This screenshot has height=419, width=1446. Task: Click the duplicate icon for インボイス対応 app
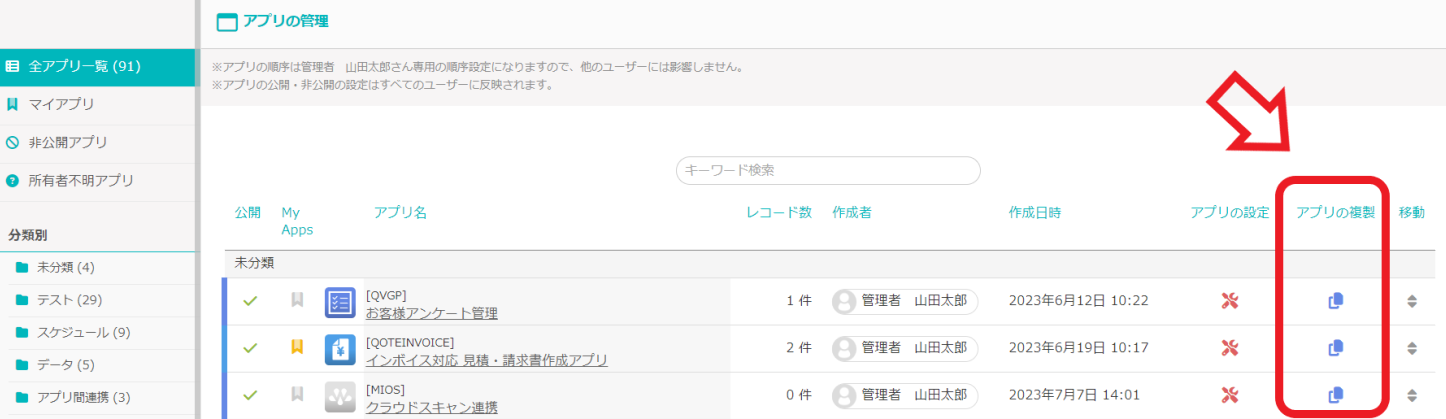pyautogui.click(x=1335, y=348)
